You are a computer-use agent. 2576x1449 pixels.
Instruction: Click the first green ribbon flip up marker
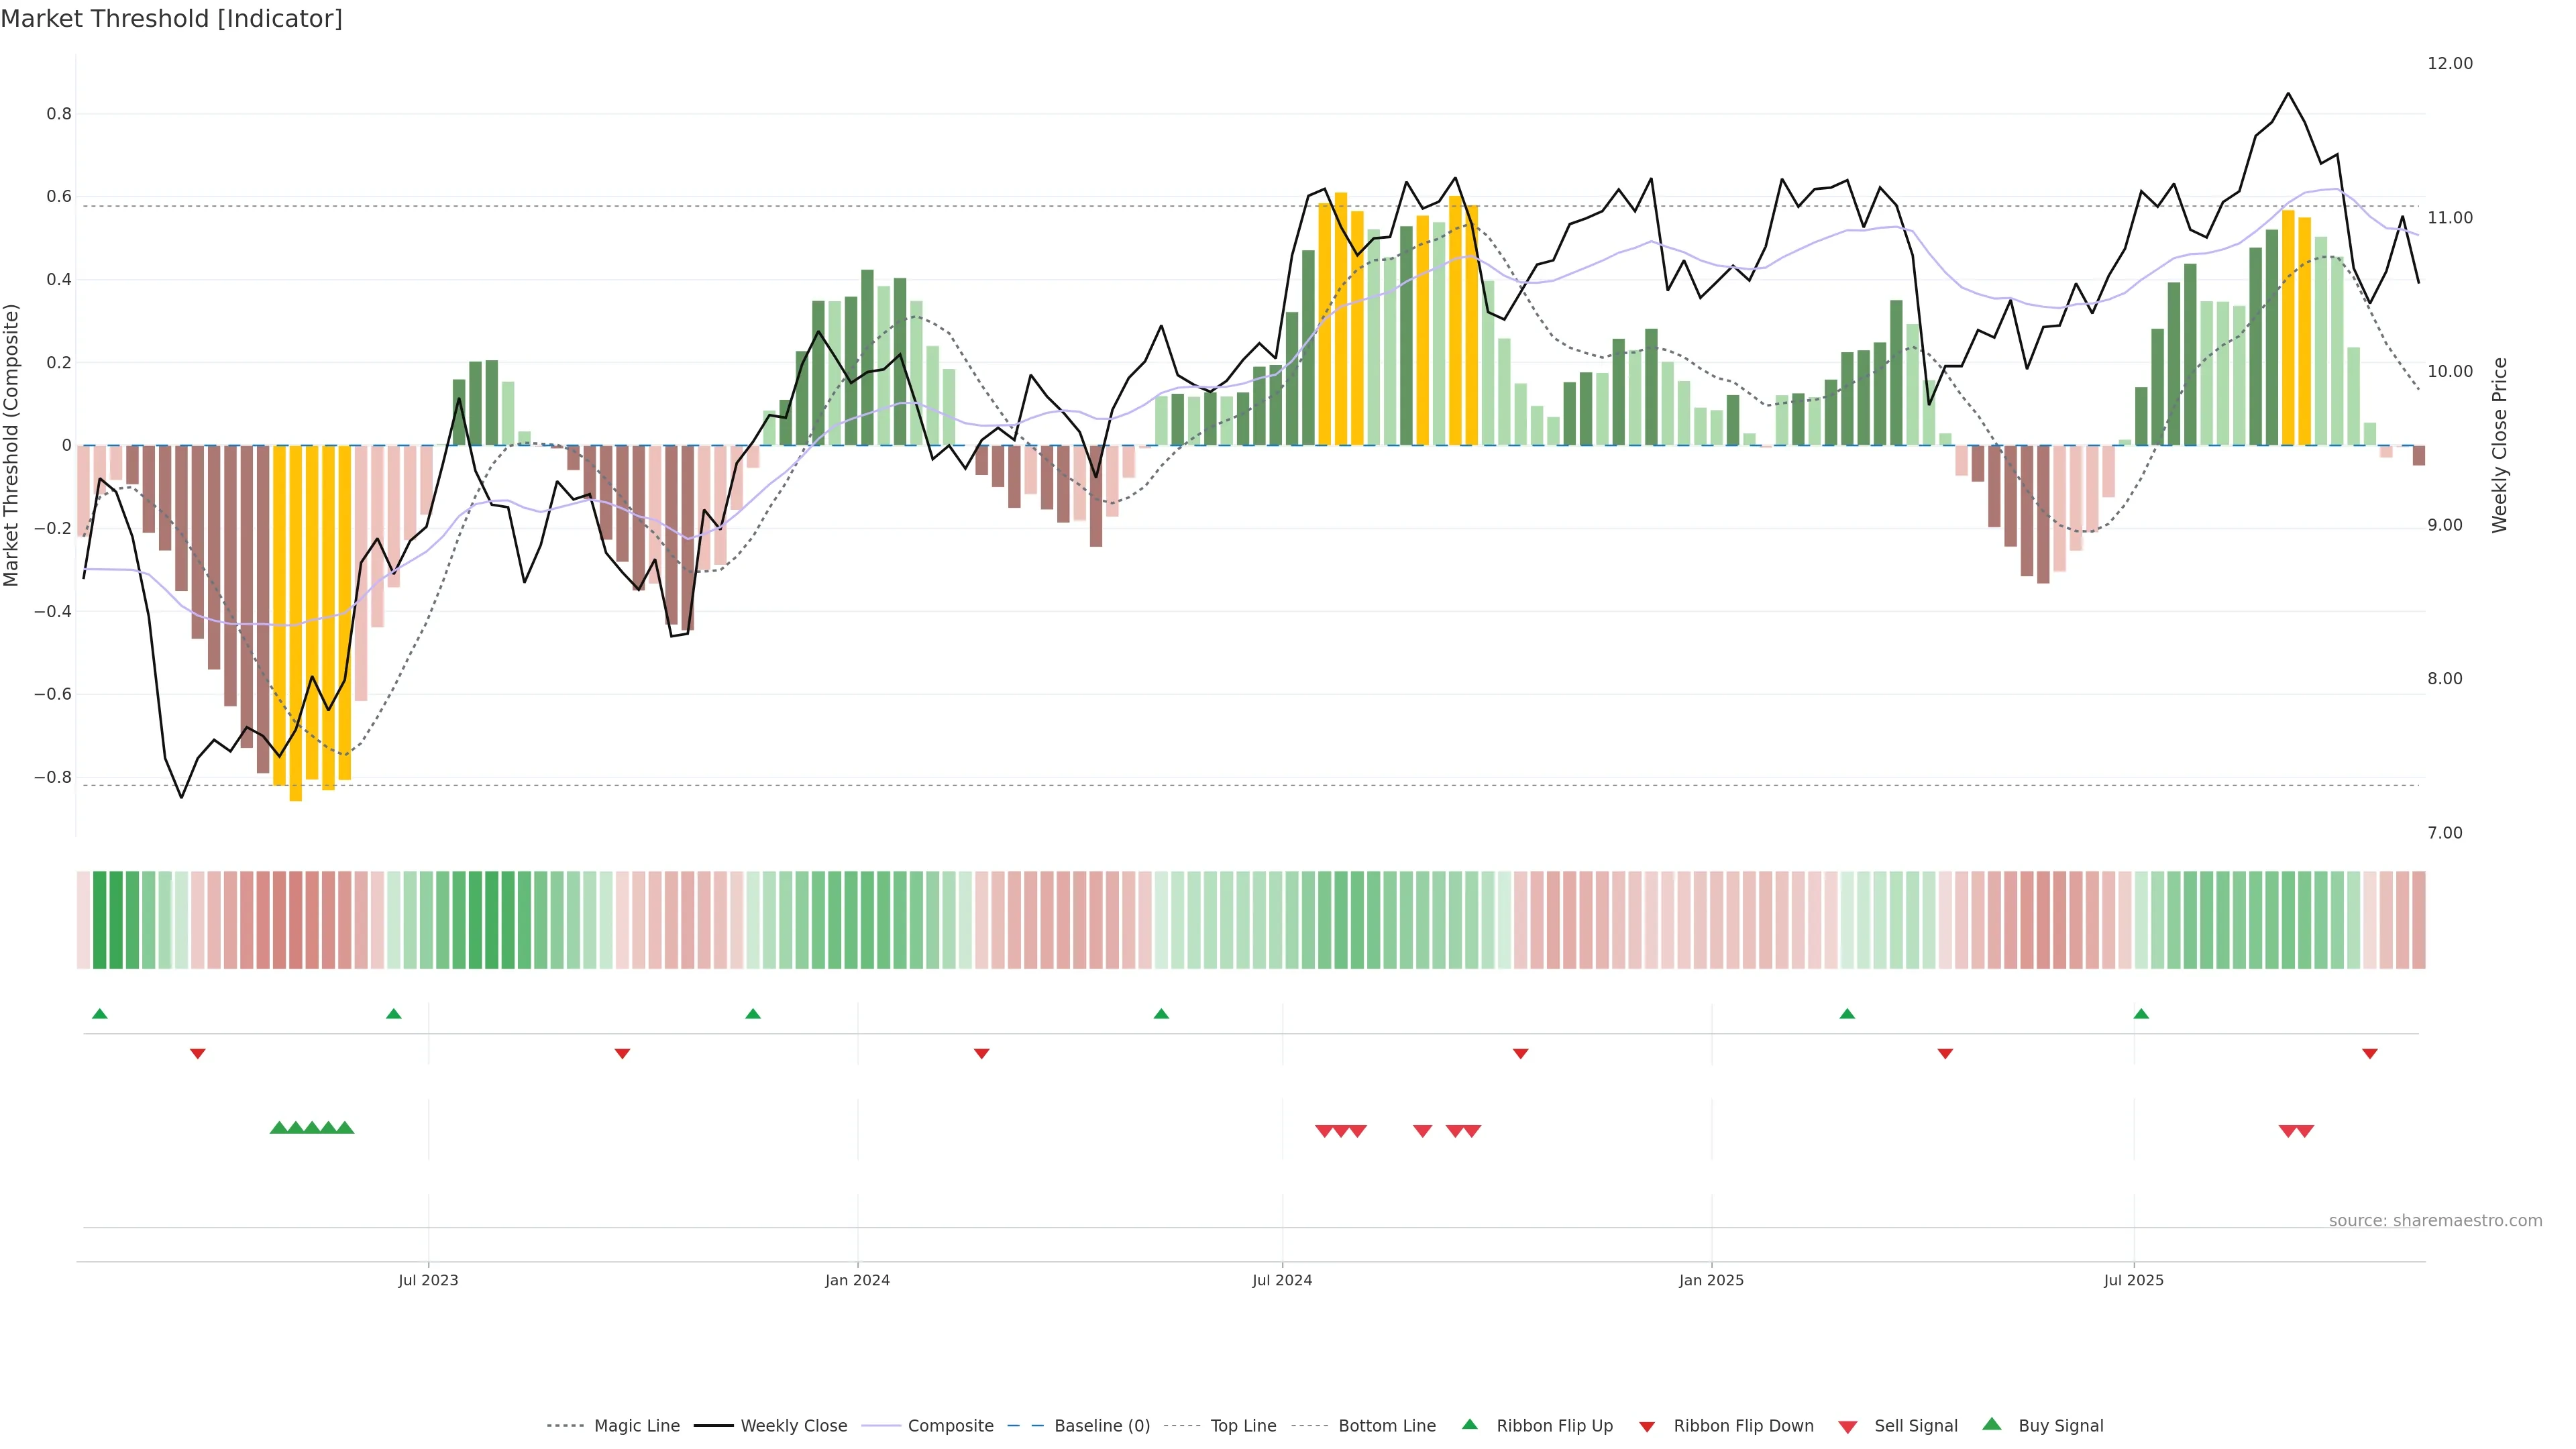(x=100, y=1014)
